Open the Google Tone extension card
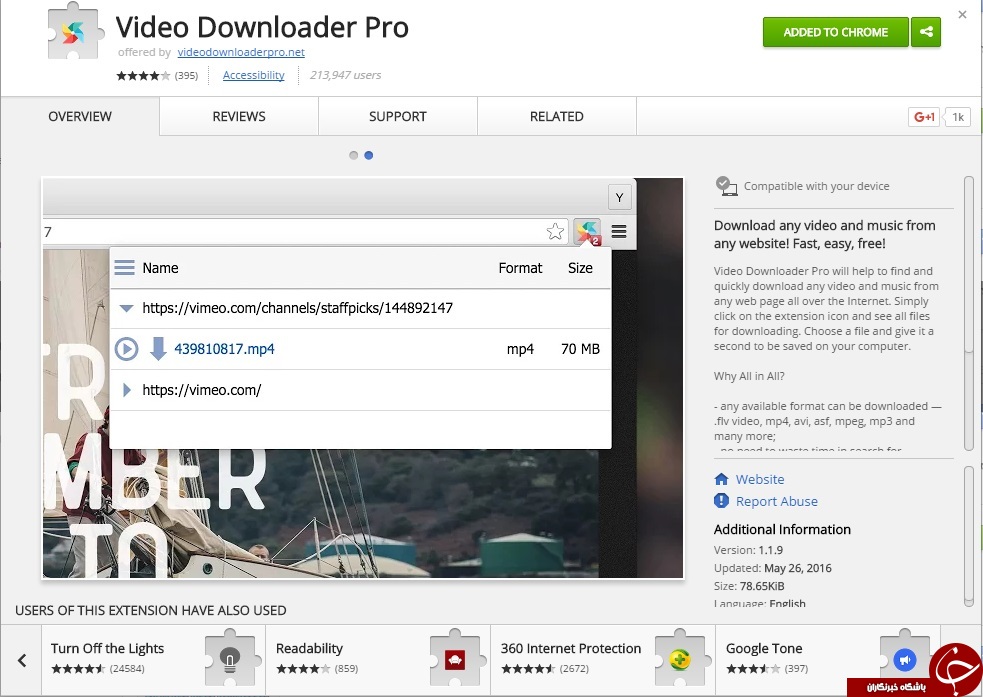983x697 pixels. [828, 660]
